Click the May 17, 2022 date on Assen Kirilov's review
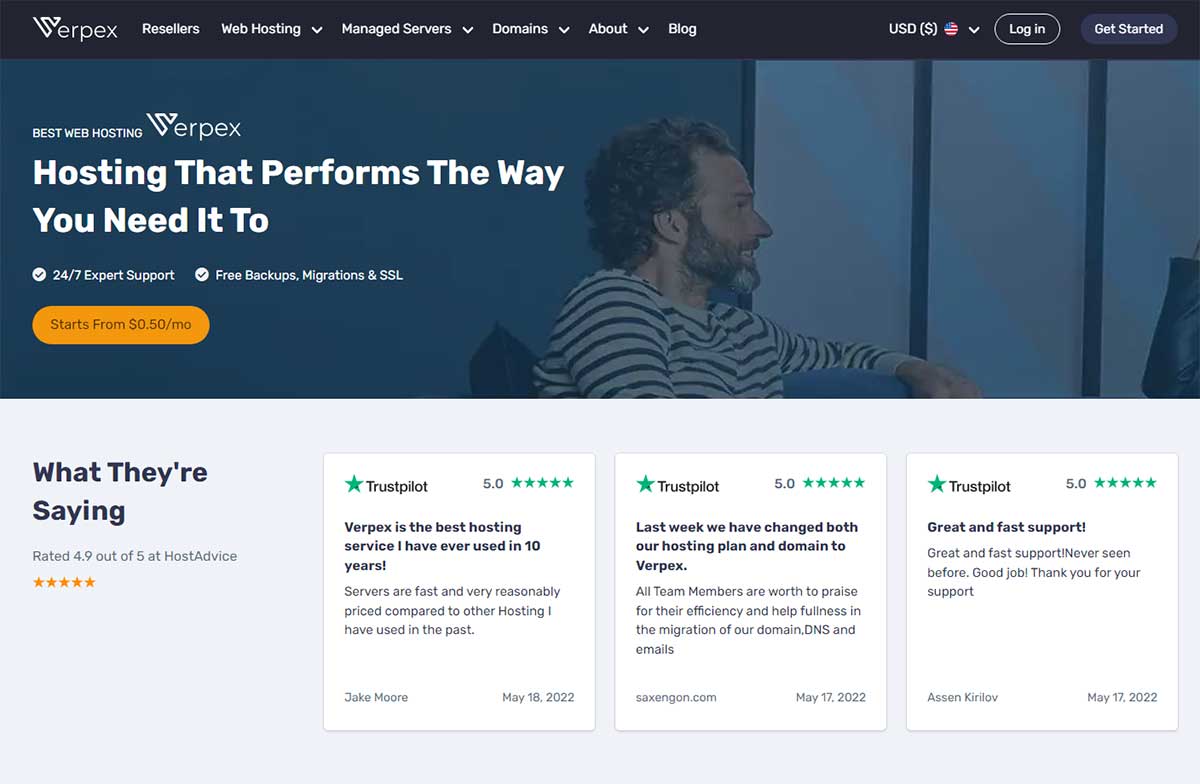Image resolution: width=1200 pixels, height=784 pixels. point(1122,697)
